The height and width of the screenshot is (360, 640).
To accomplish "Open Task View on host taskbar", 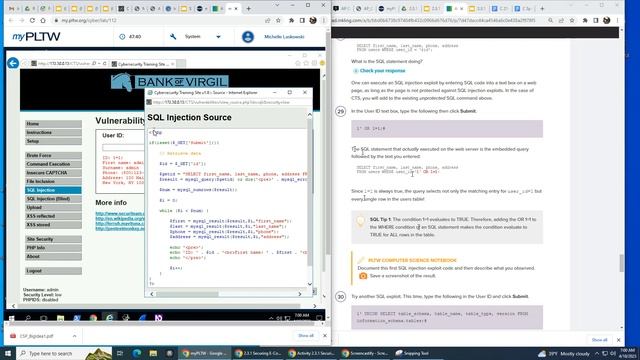I will click(120, 353).
